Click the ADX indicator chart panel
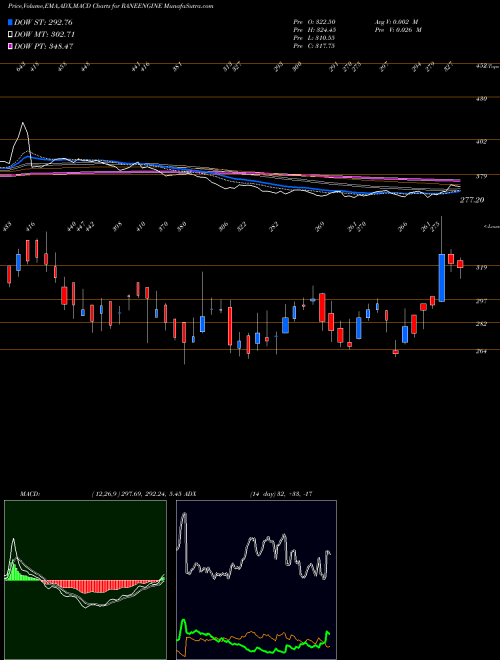Viewport: 500px width, 660px height. (256, 580)
